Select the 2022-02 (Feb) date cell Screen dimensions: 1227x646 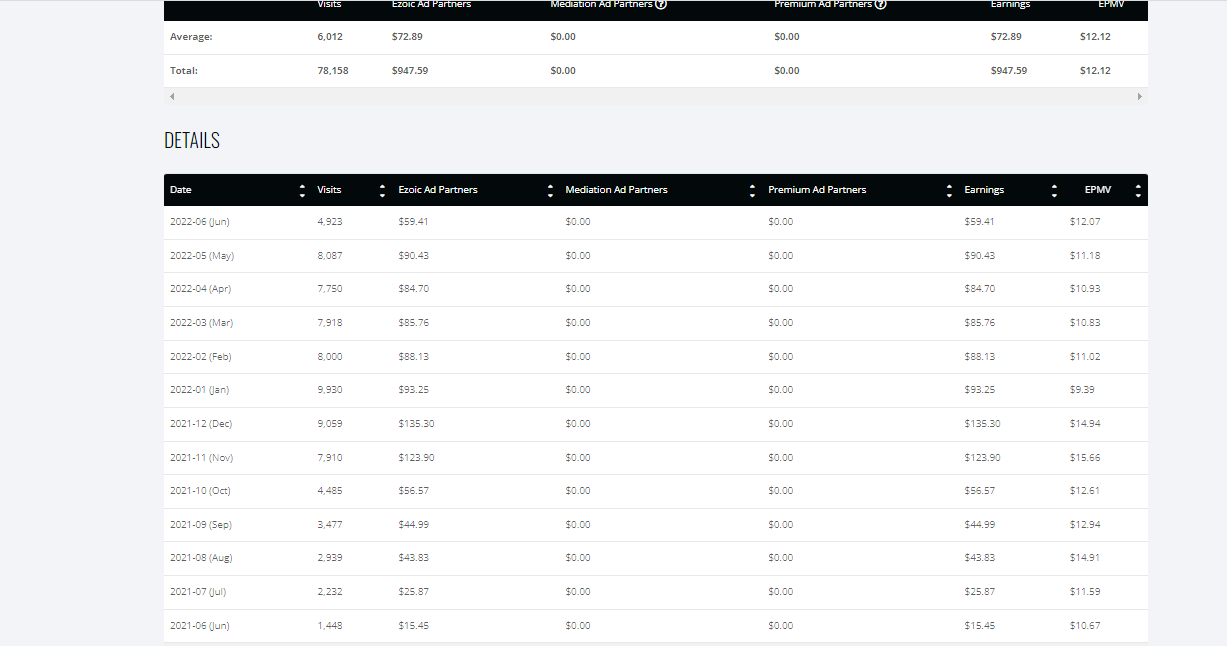coord(200,357)
